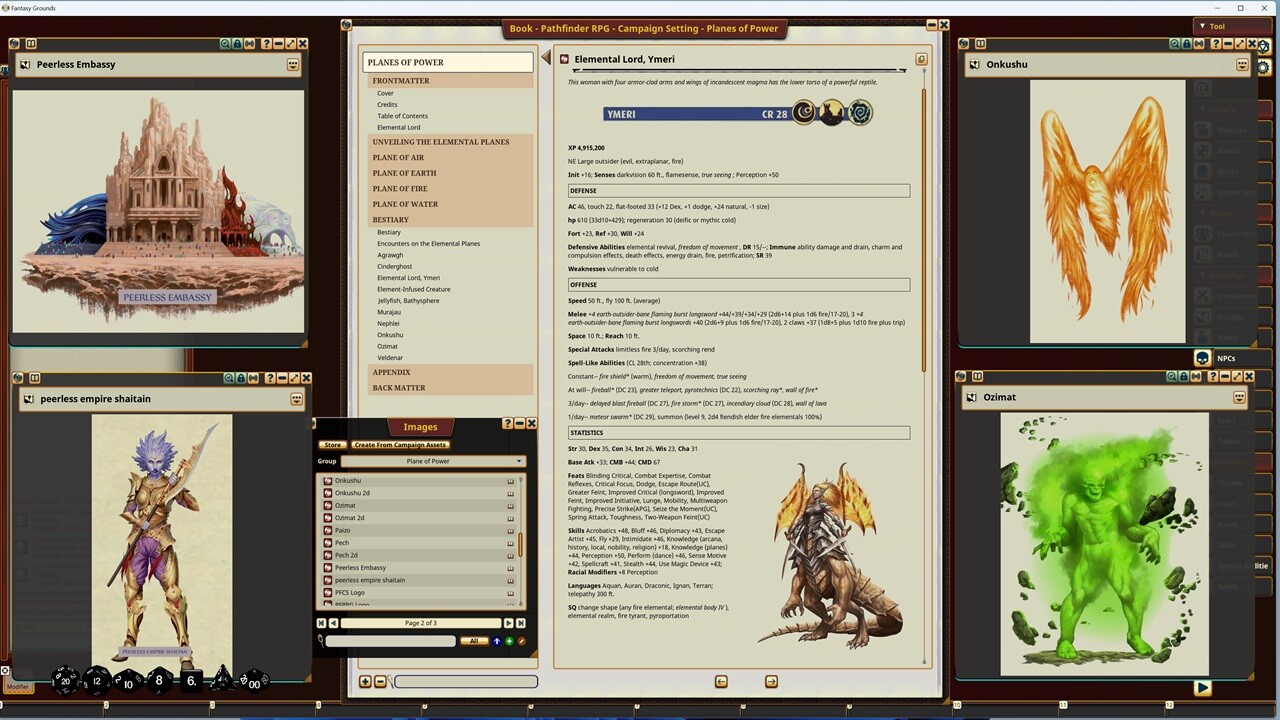Expand the PLANE OF WATER section in the book sidebar
The width and height of the screenshot is (1280, 720).
[405, 203]
